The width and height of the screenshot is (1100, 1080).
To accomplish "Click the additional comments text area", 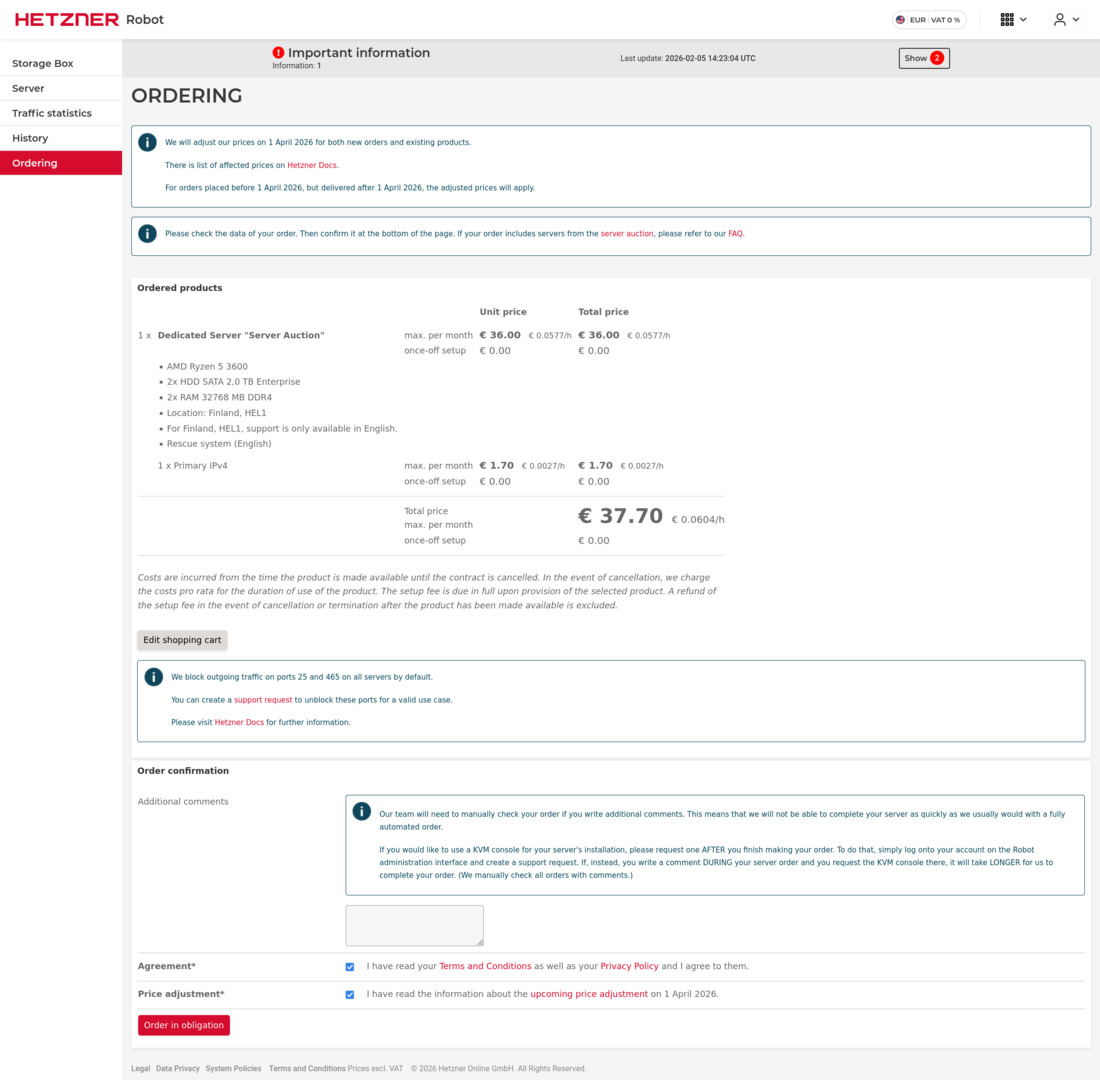I will click(414, 925).
